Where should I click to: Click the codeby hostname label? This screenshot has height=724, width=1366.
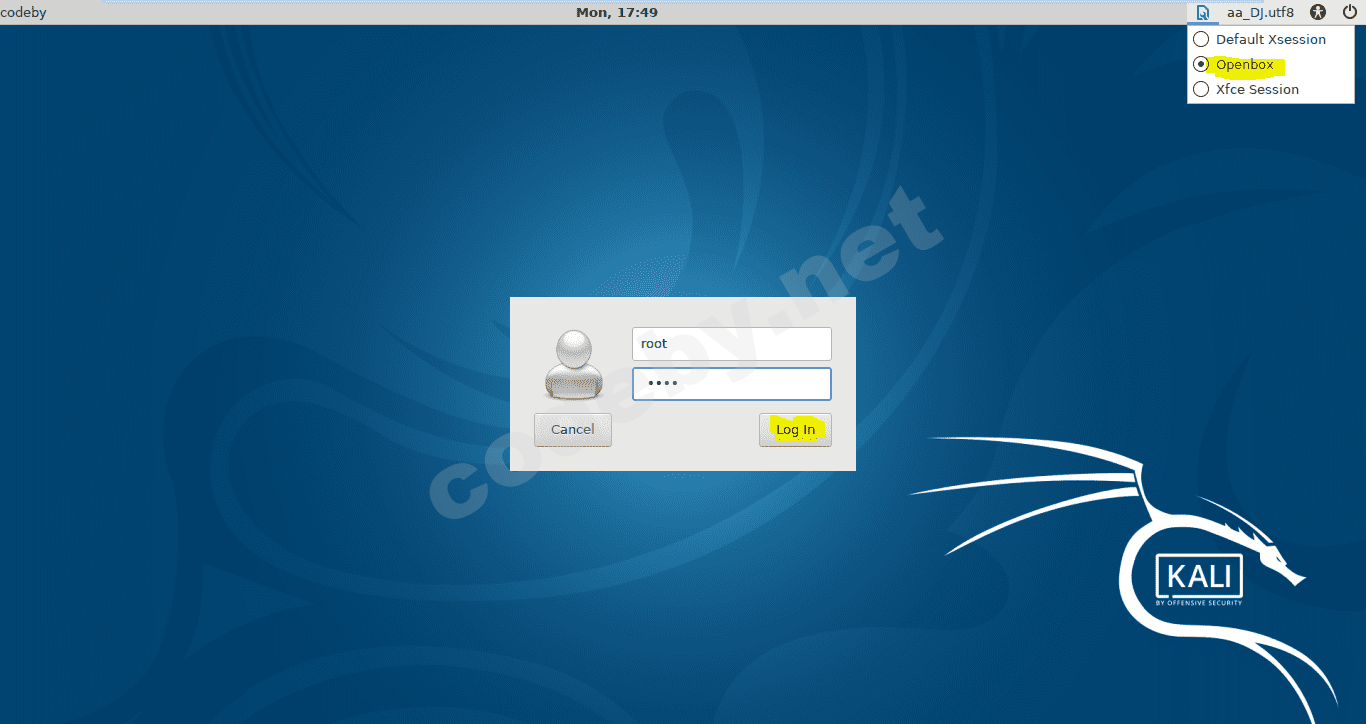pyautogui.click(x=23, y=13)
